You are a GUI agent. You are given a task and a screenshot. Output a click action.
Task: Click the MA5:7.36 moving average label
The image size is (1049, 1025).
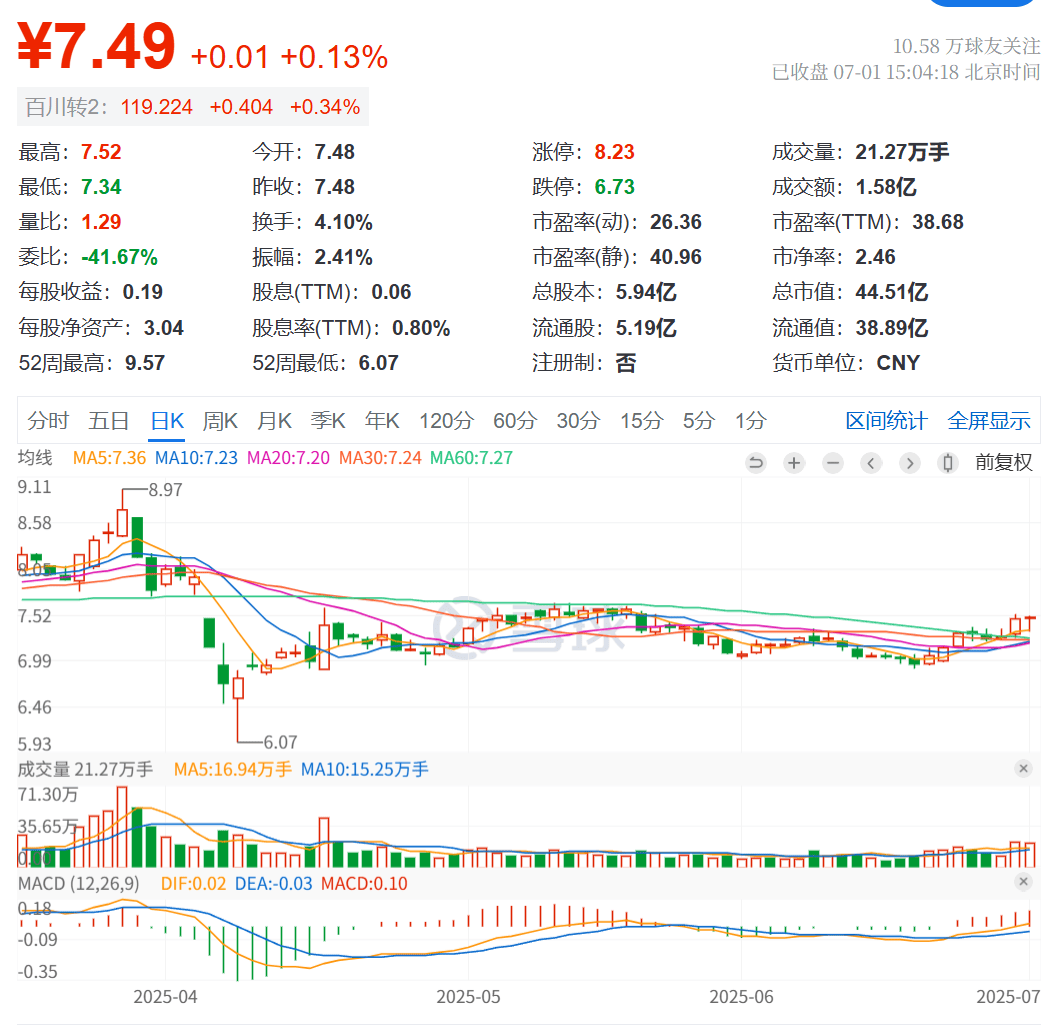coord(109,458)
